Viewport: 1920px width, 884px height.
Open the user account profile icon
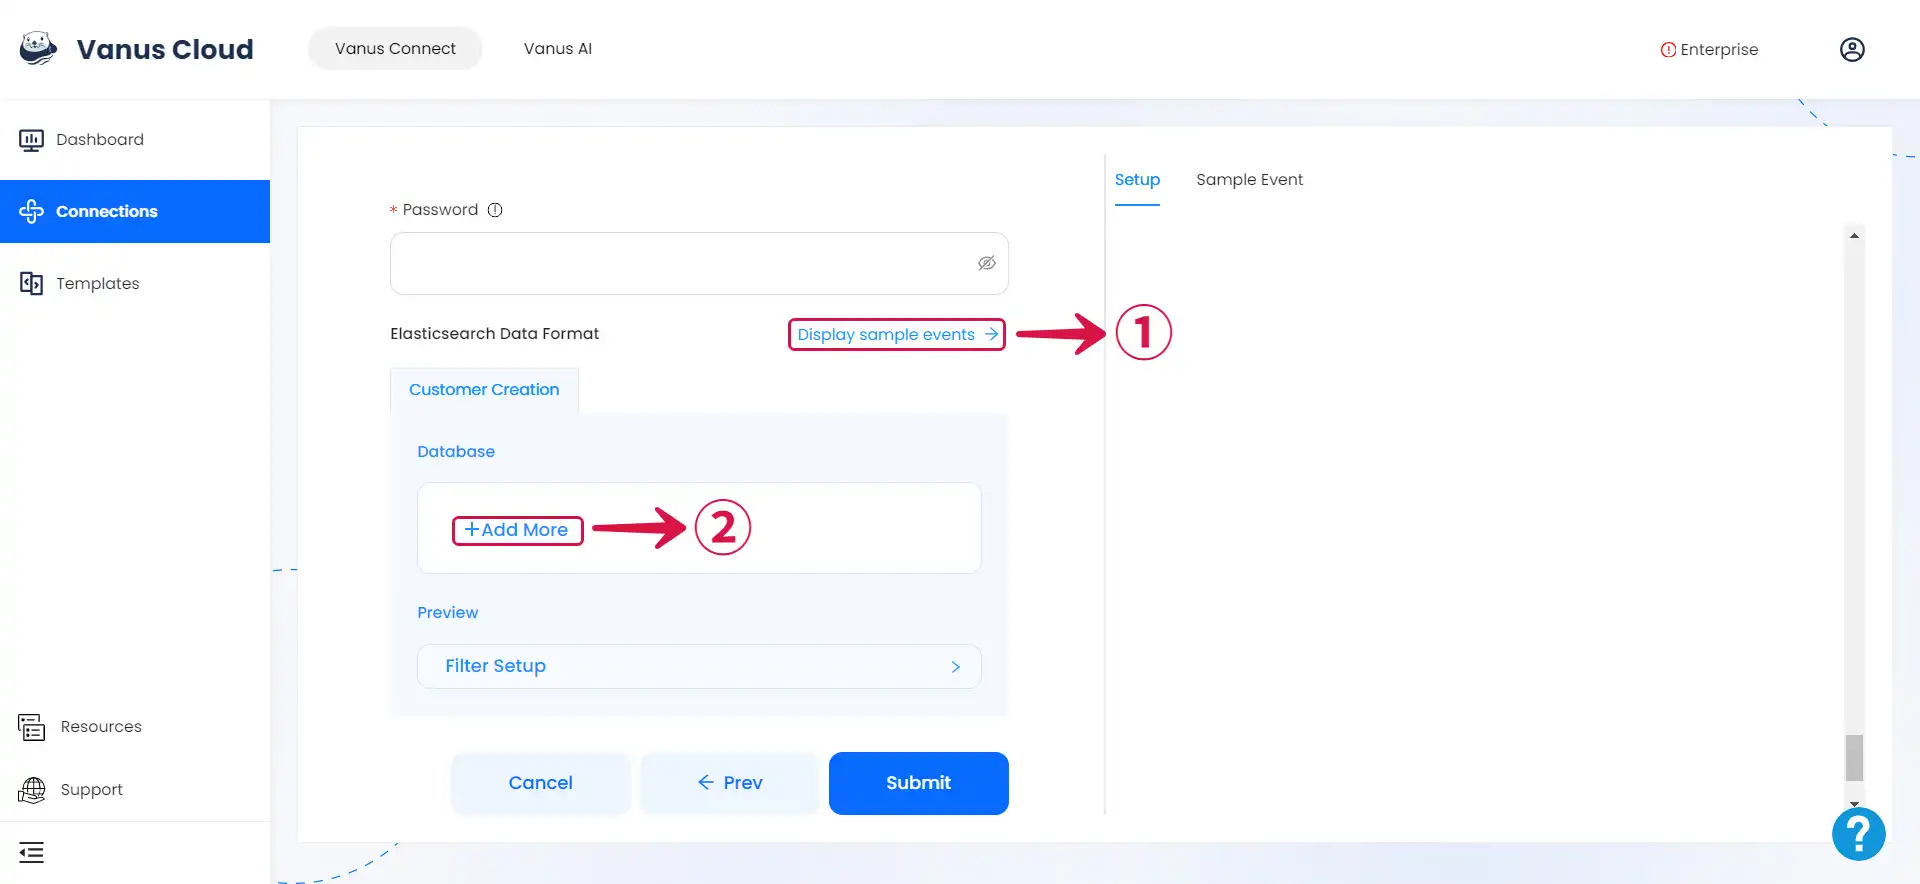1852,49
